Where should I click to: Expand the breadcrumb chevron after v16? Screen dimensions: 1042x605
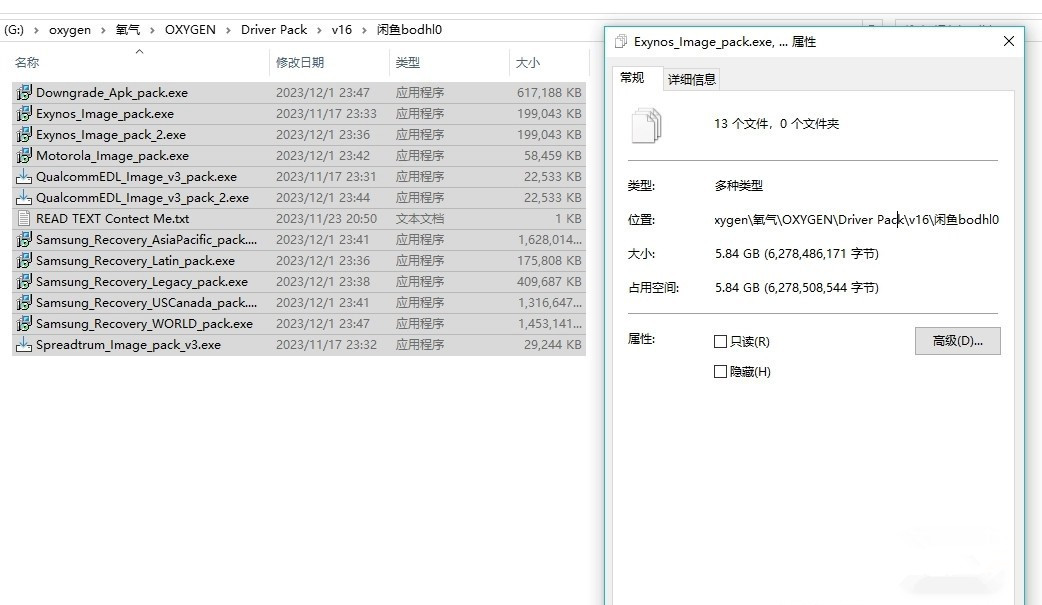pos(364,30)
